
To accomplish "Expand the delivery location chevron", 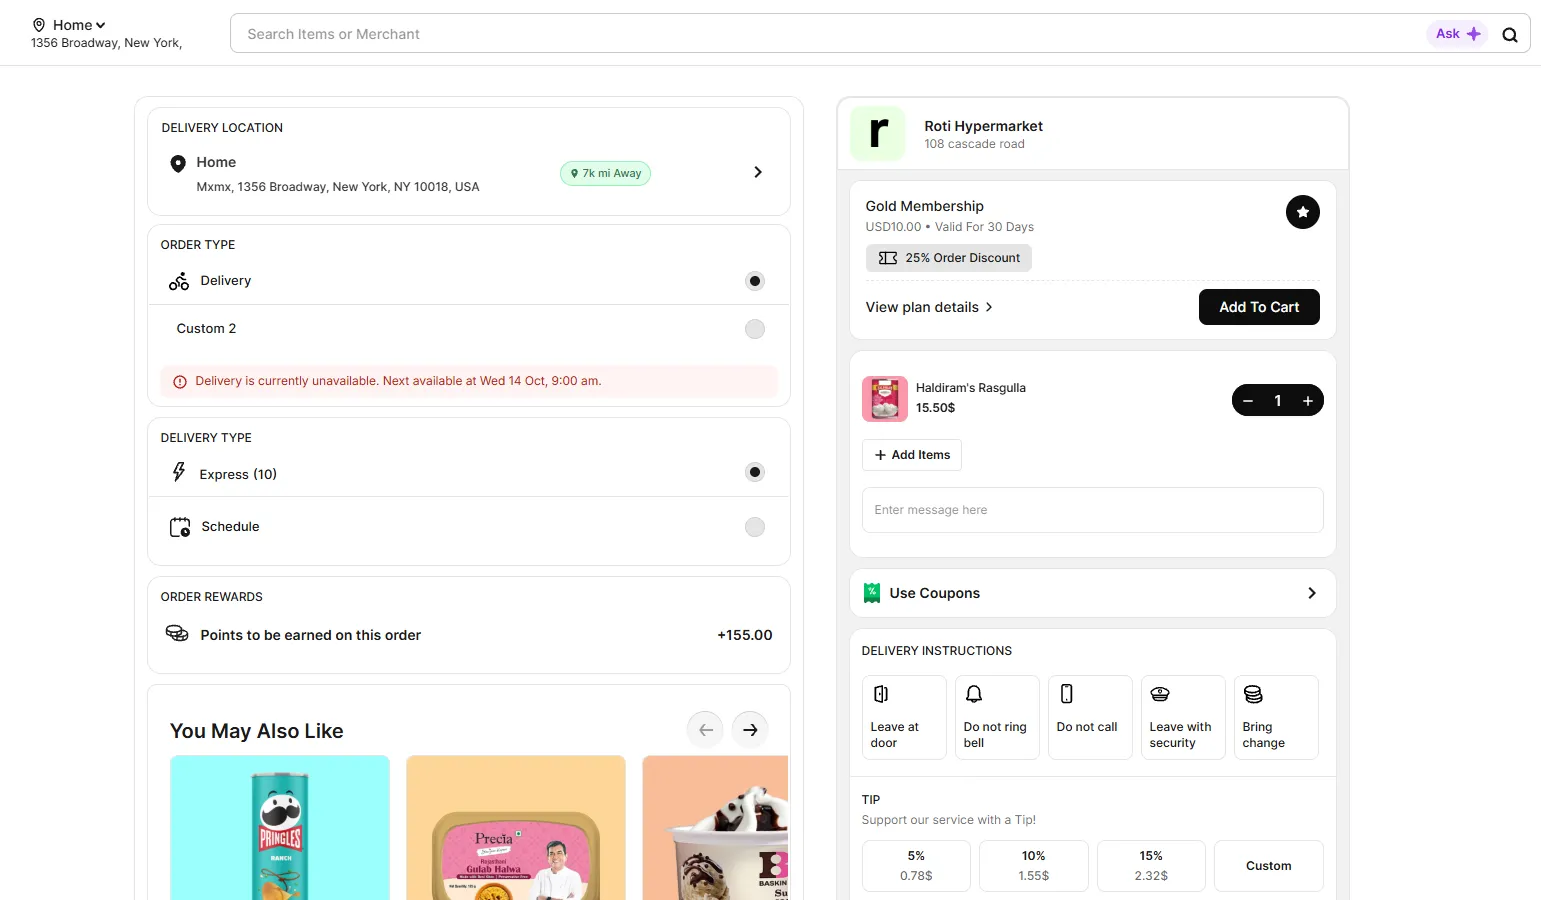I will pos(758,172).
